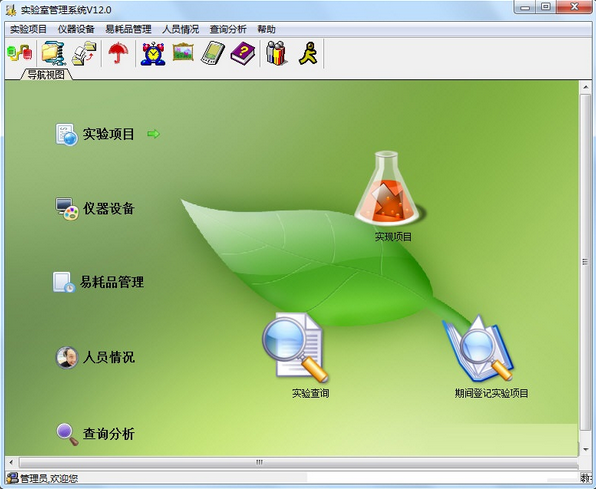This screenshot has height=492, width=596.
Task: Open the alarm clock toolbar icon
Action: point(153,54)
